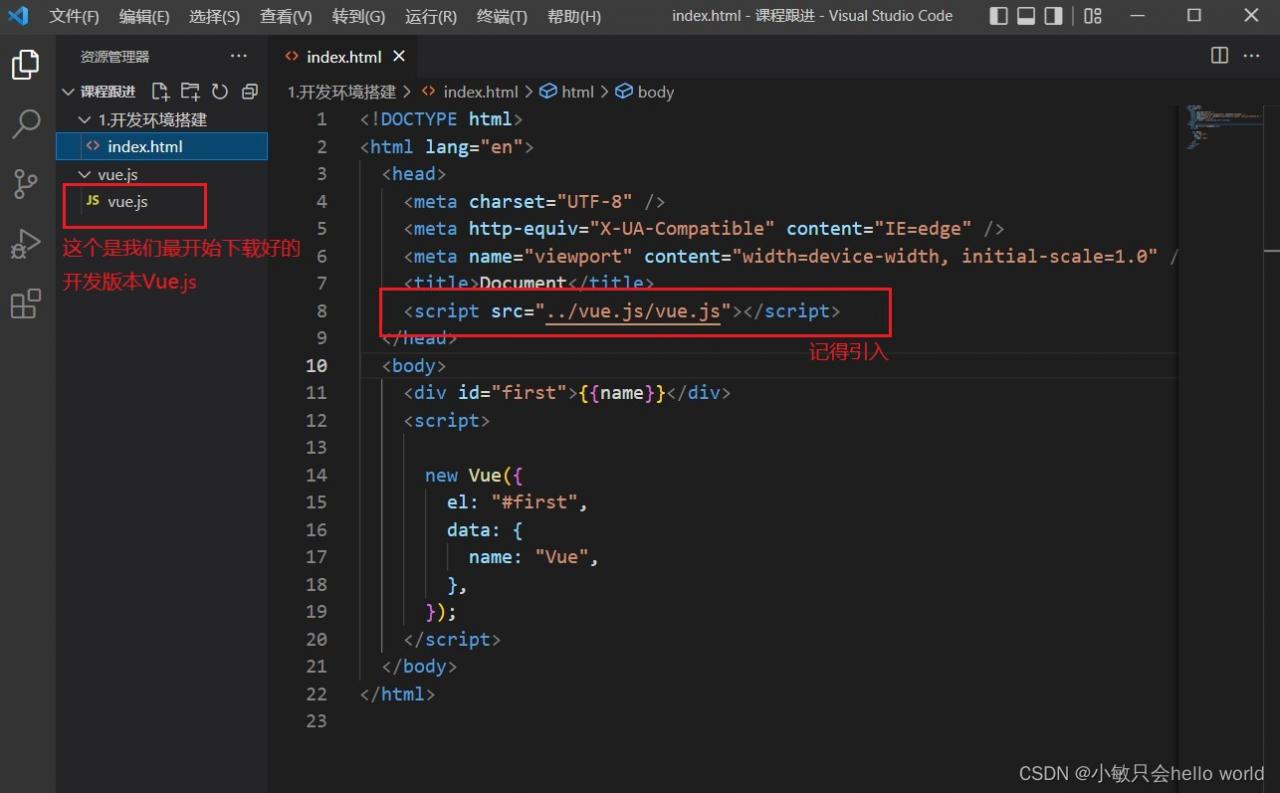Click the <!DOCTYPE html> code on line 1
The width and height of the screenshot is (1280, 793).
coord(441,119)
